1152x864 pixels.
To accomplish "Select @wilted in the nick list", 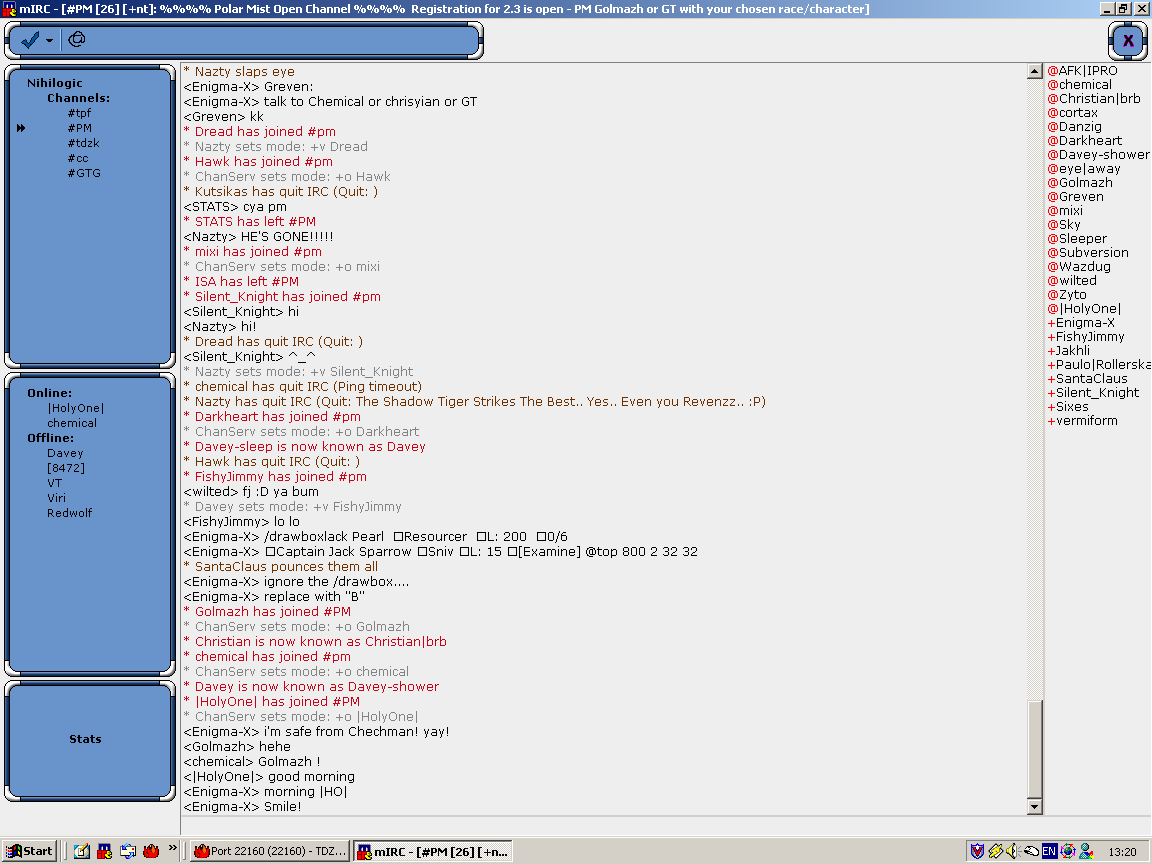I will tap(1072, 280).
